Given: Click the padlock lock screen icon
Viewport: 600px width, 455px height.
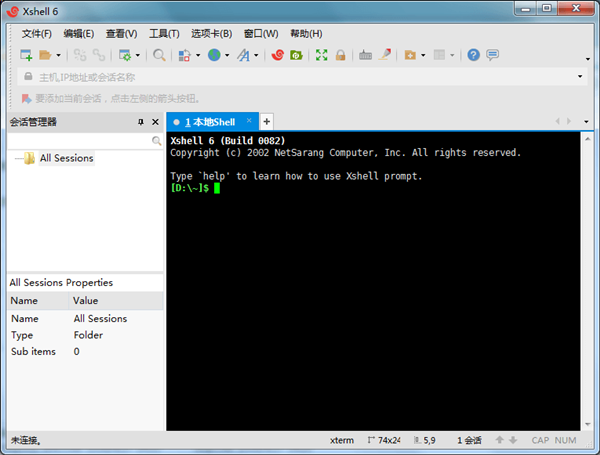Looking at the screenshot, I should click(341, 55).
